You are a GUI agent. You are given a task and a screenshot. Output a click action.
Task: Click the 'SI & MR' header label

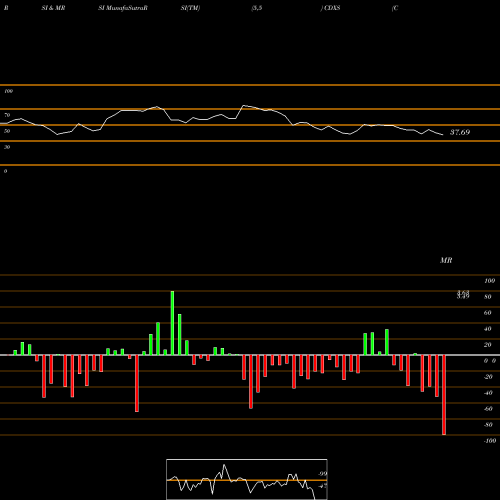53,8
